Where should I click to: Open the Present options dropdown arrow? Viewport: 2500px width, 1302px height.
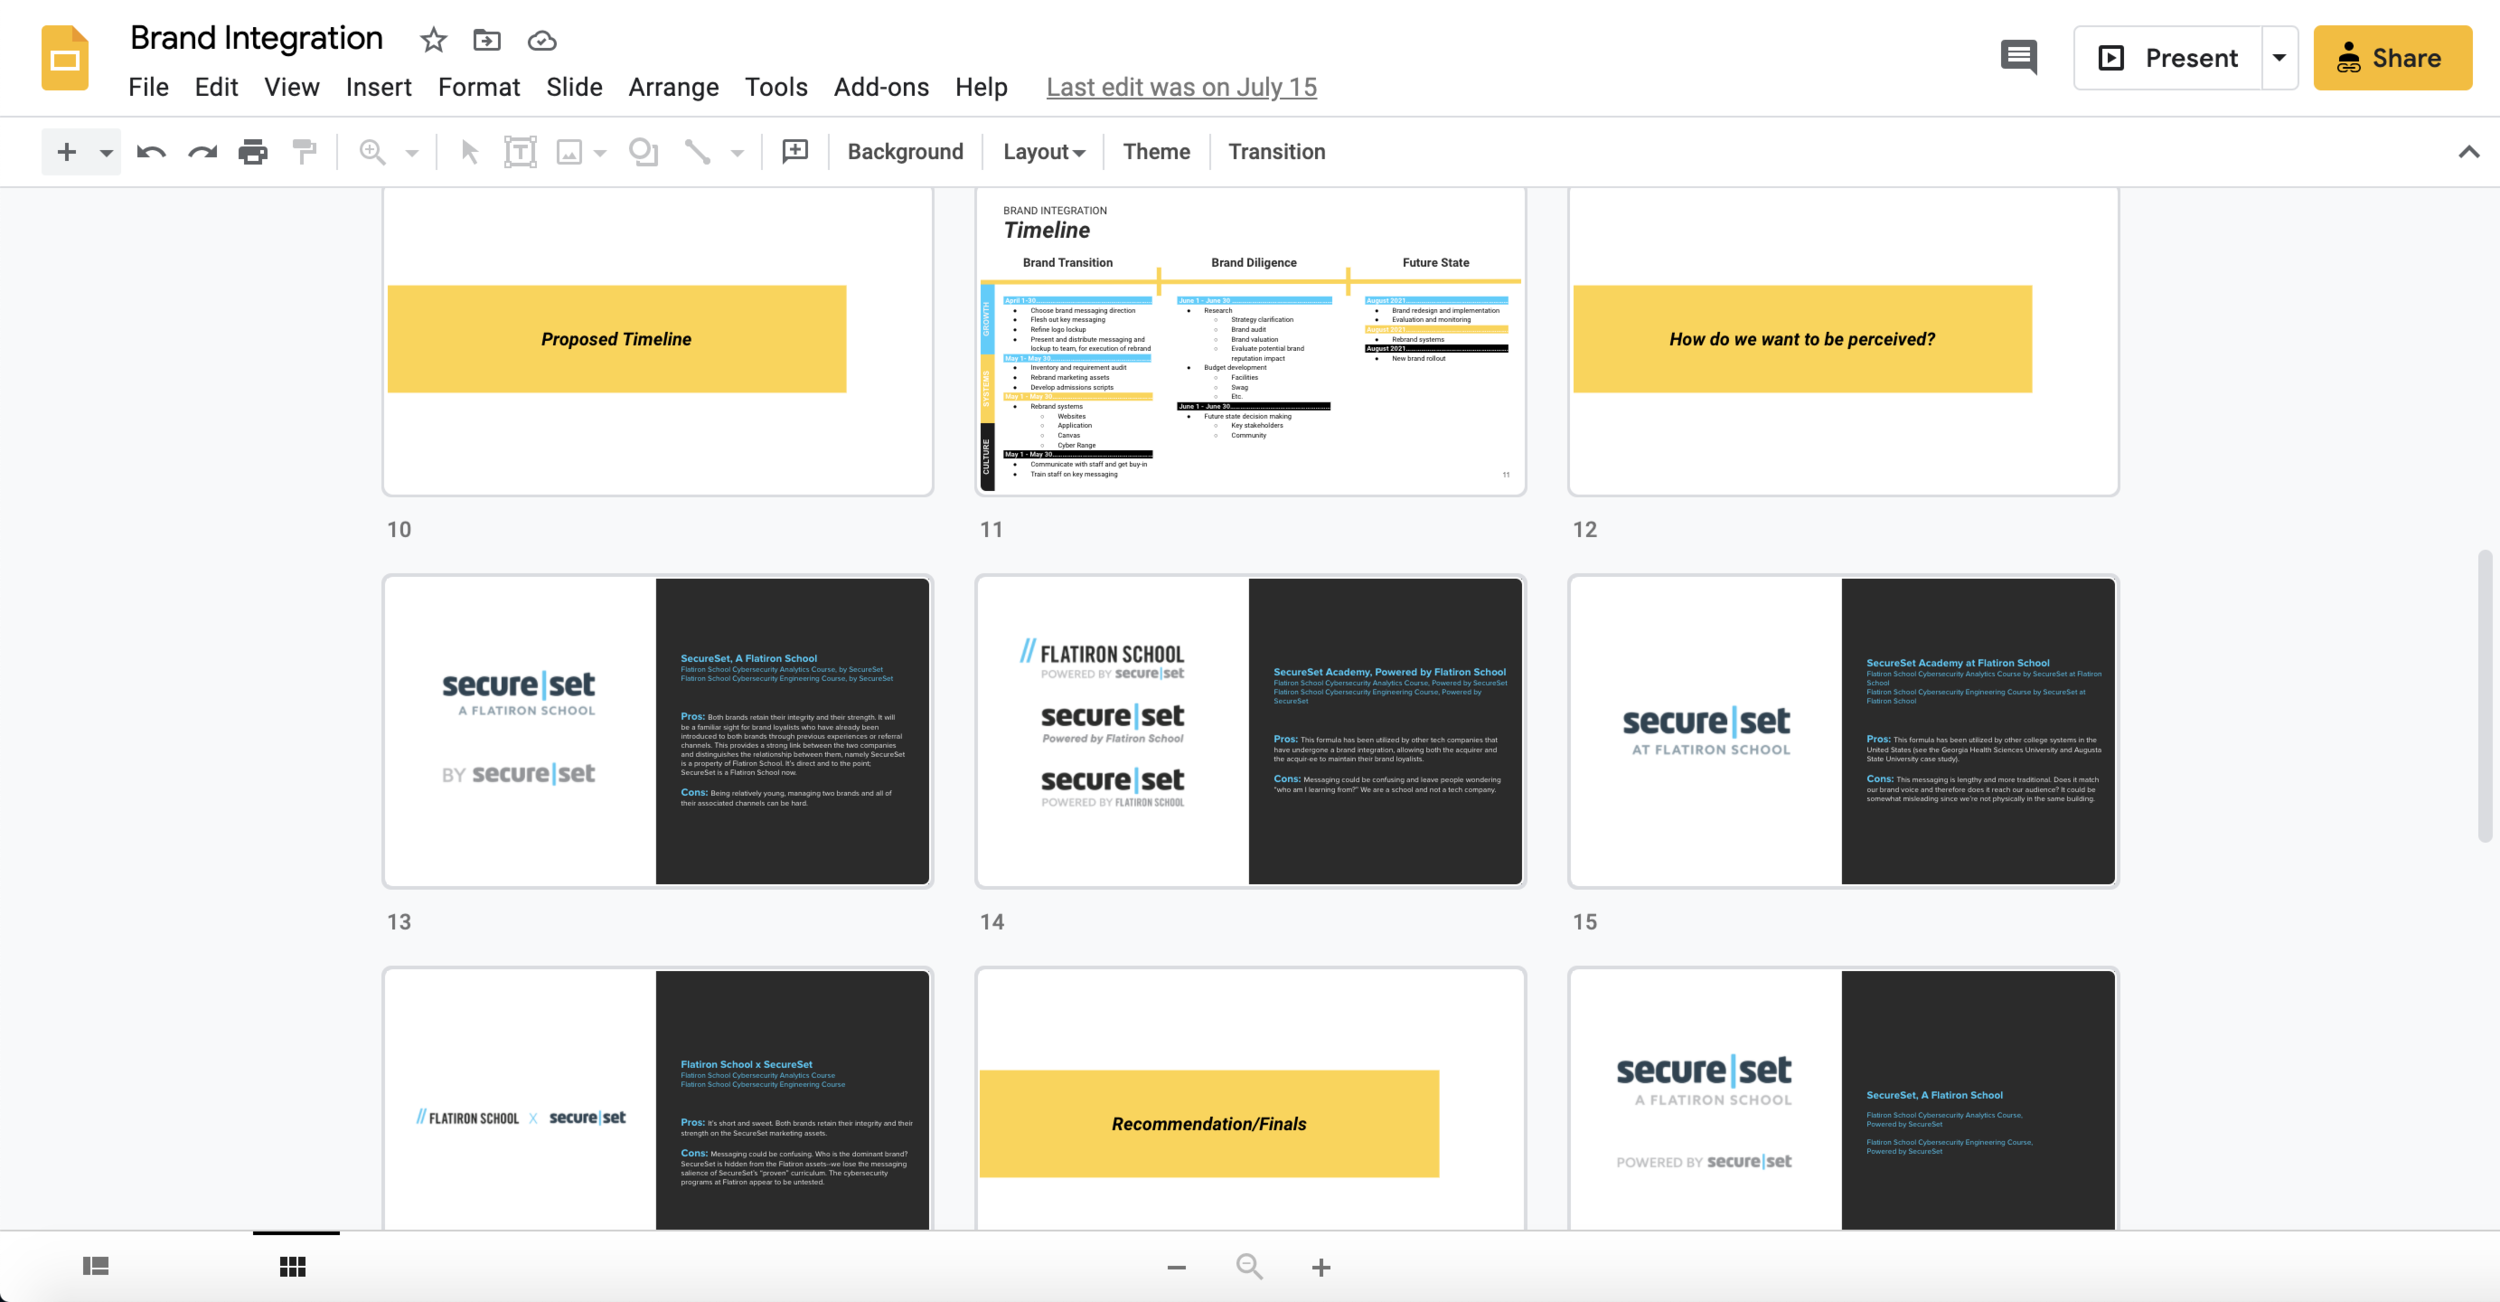[x=2279, y=58]
